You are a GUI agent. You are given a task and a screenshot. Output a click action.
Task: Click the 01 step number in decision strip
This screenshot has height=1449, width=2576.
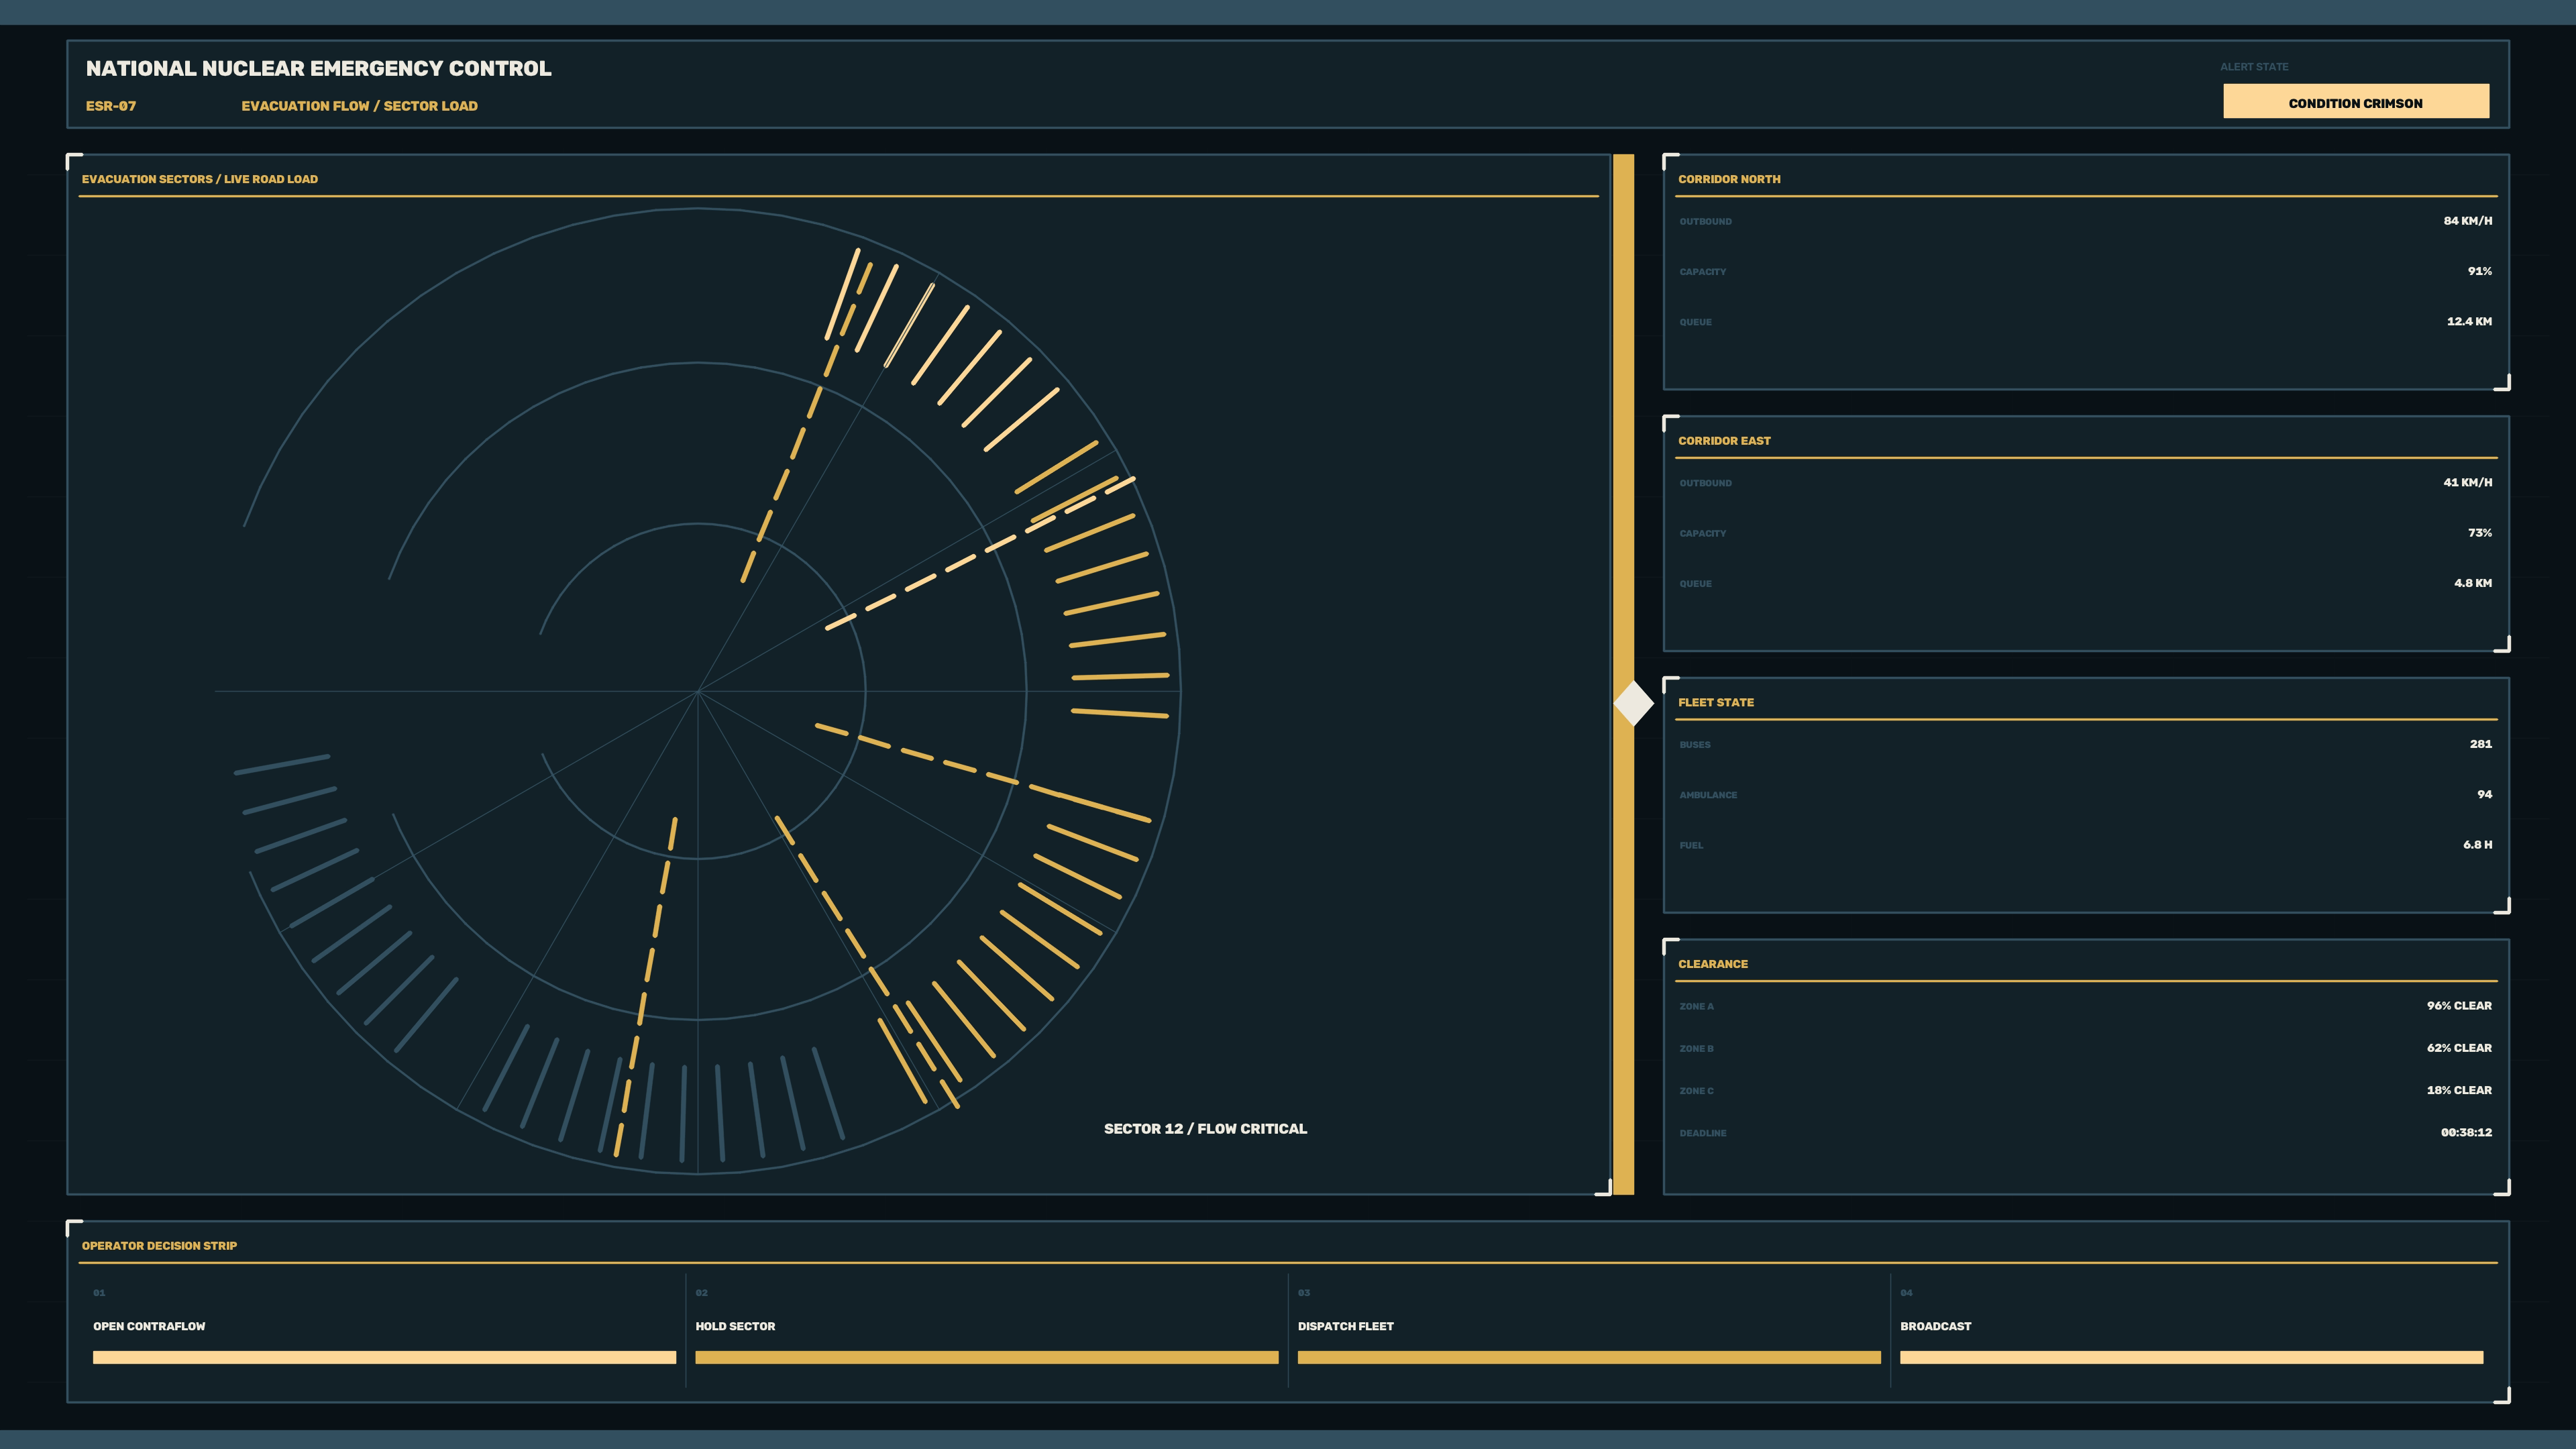(x=99, y=1293)
